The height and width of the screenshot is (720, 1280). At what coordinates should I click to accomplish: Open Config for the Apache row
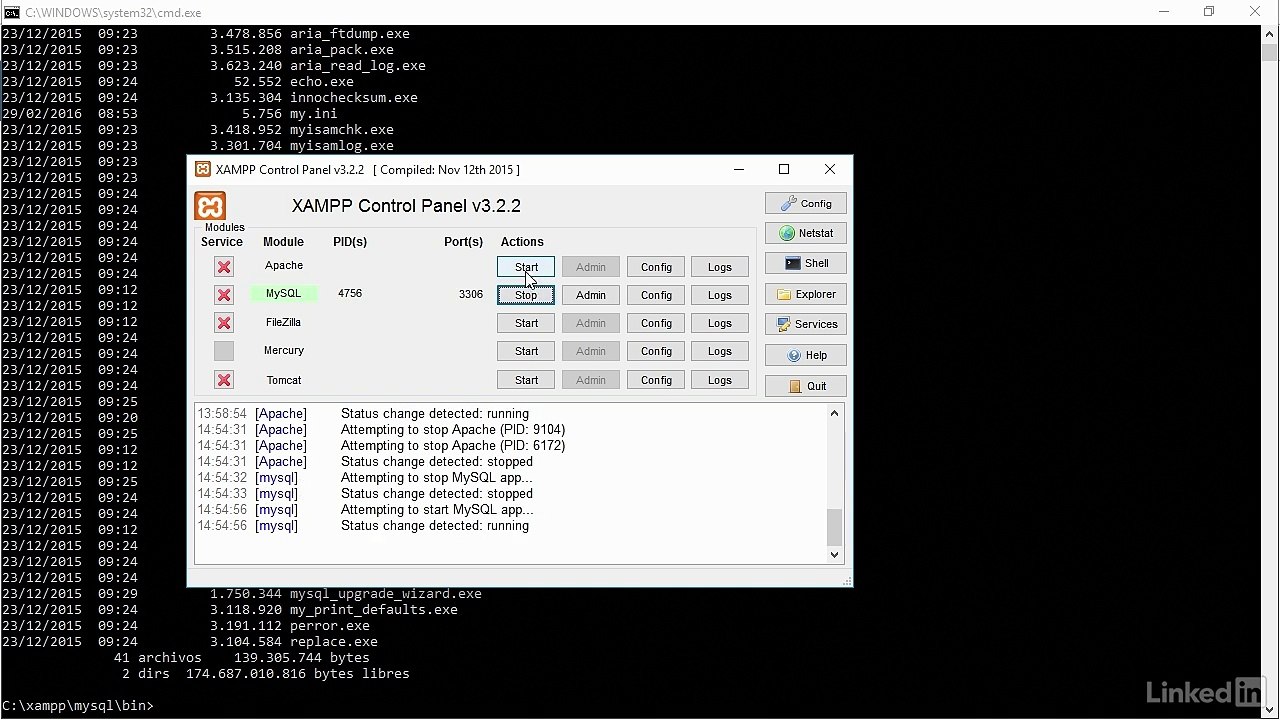(x=656, y=267)
